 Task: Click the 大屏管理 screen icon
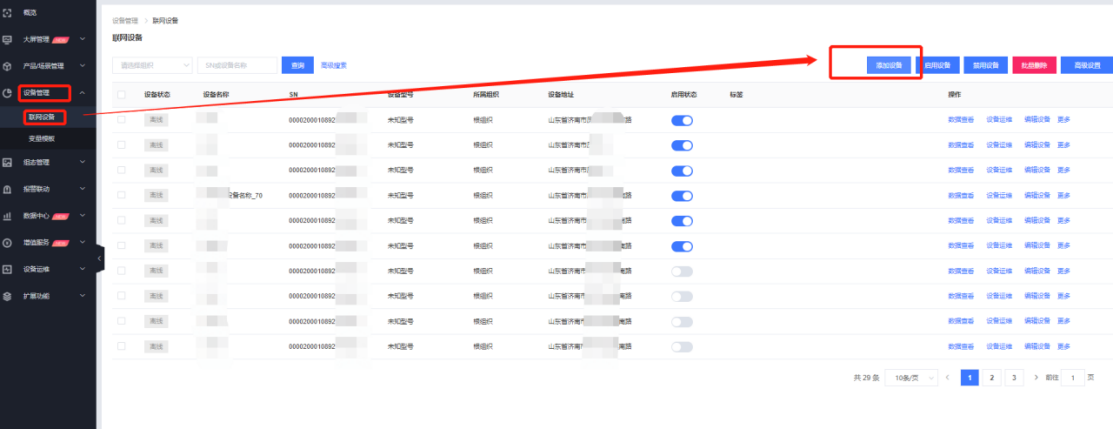click(8, 39)
